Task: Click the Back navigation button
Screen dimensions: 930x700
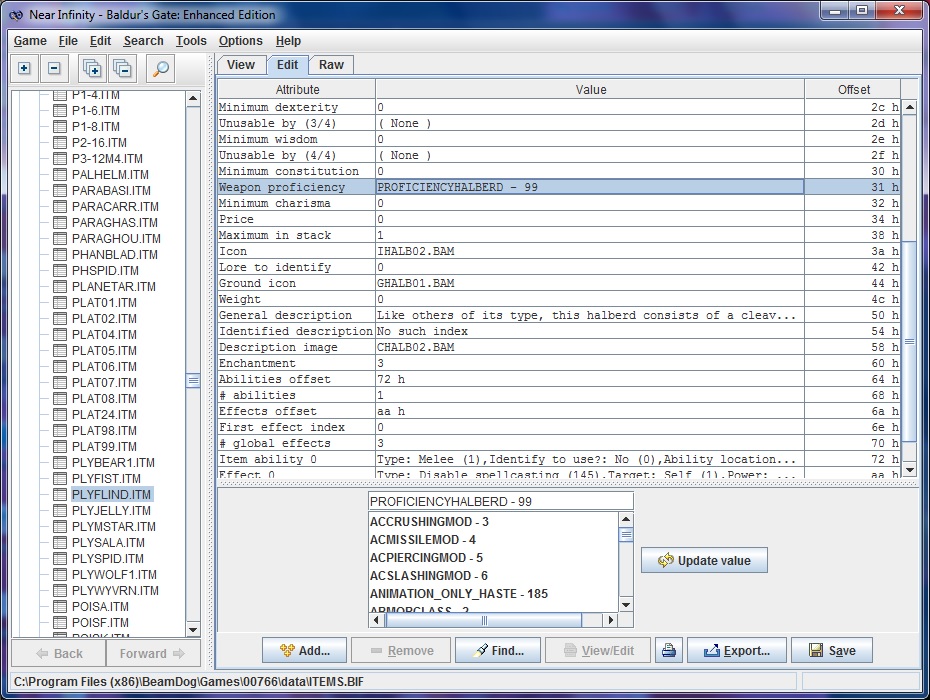Action: pos(59,653)
